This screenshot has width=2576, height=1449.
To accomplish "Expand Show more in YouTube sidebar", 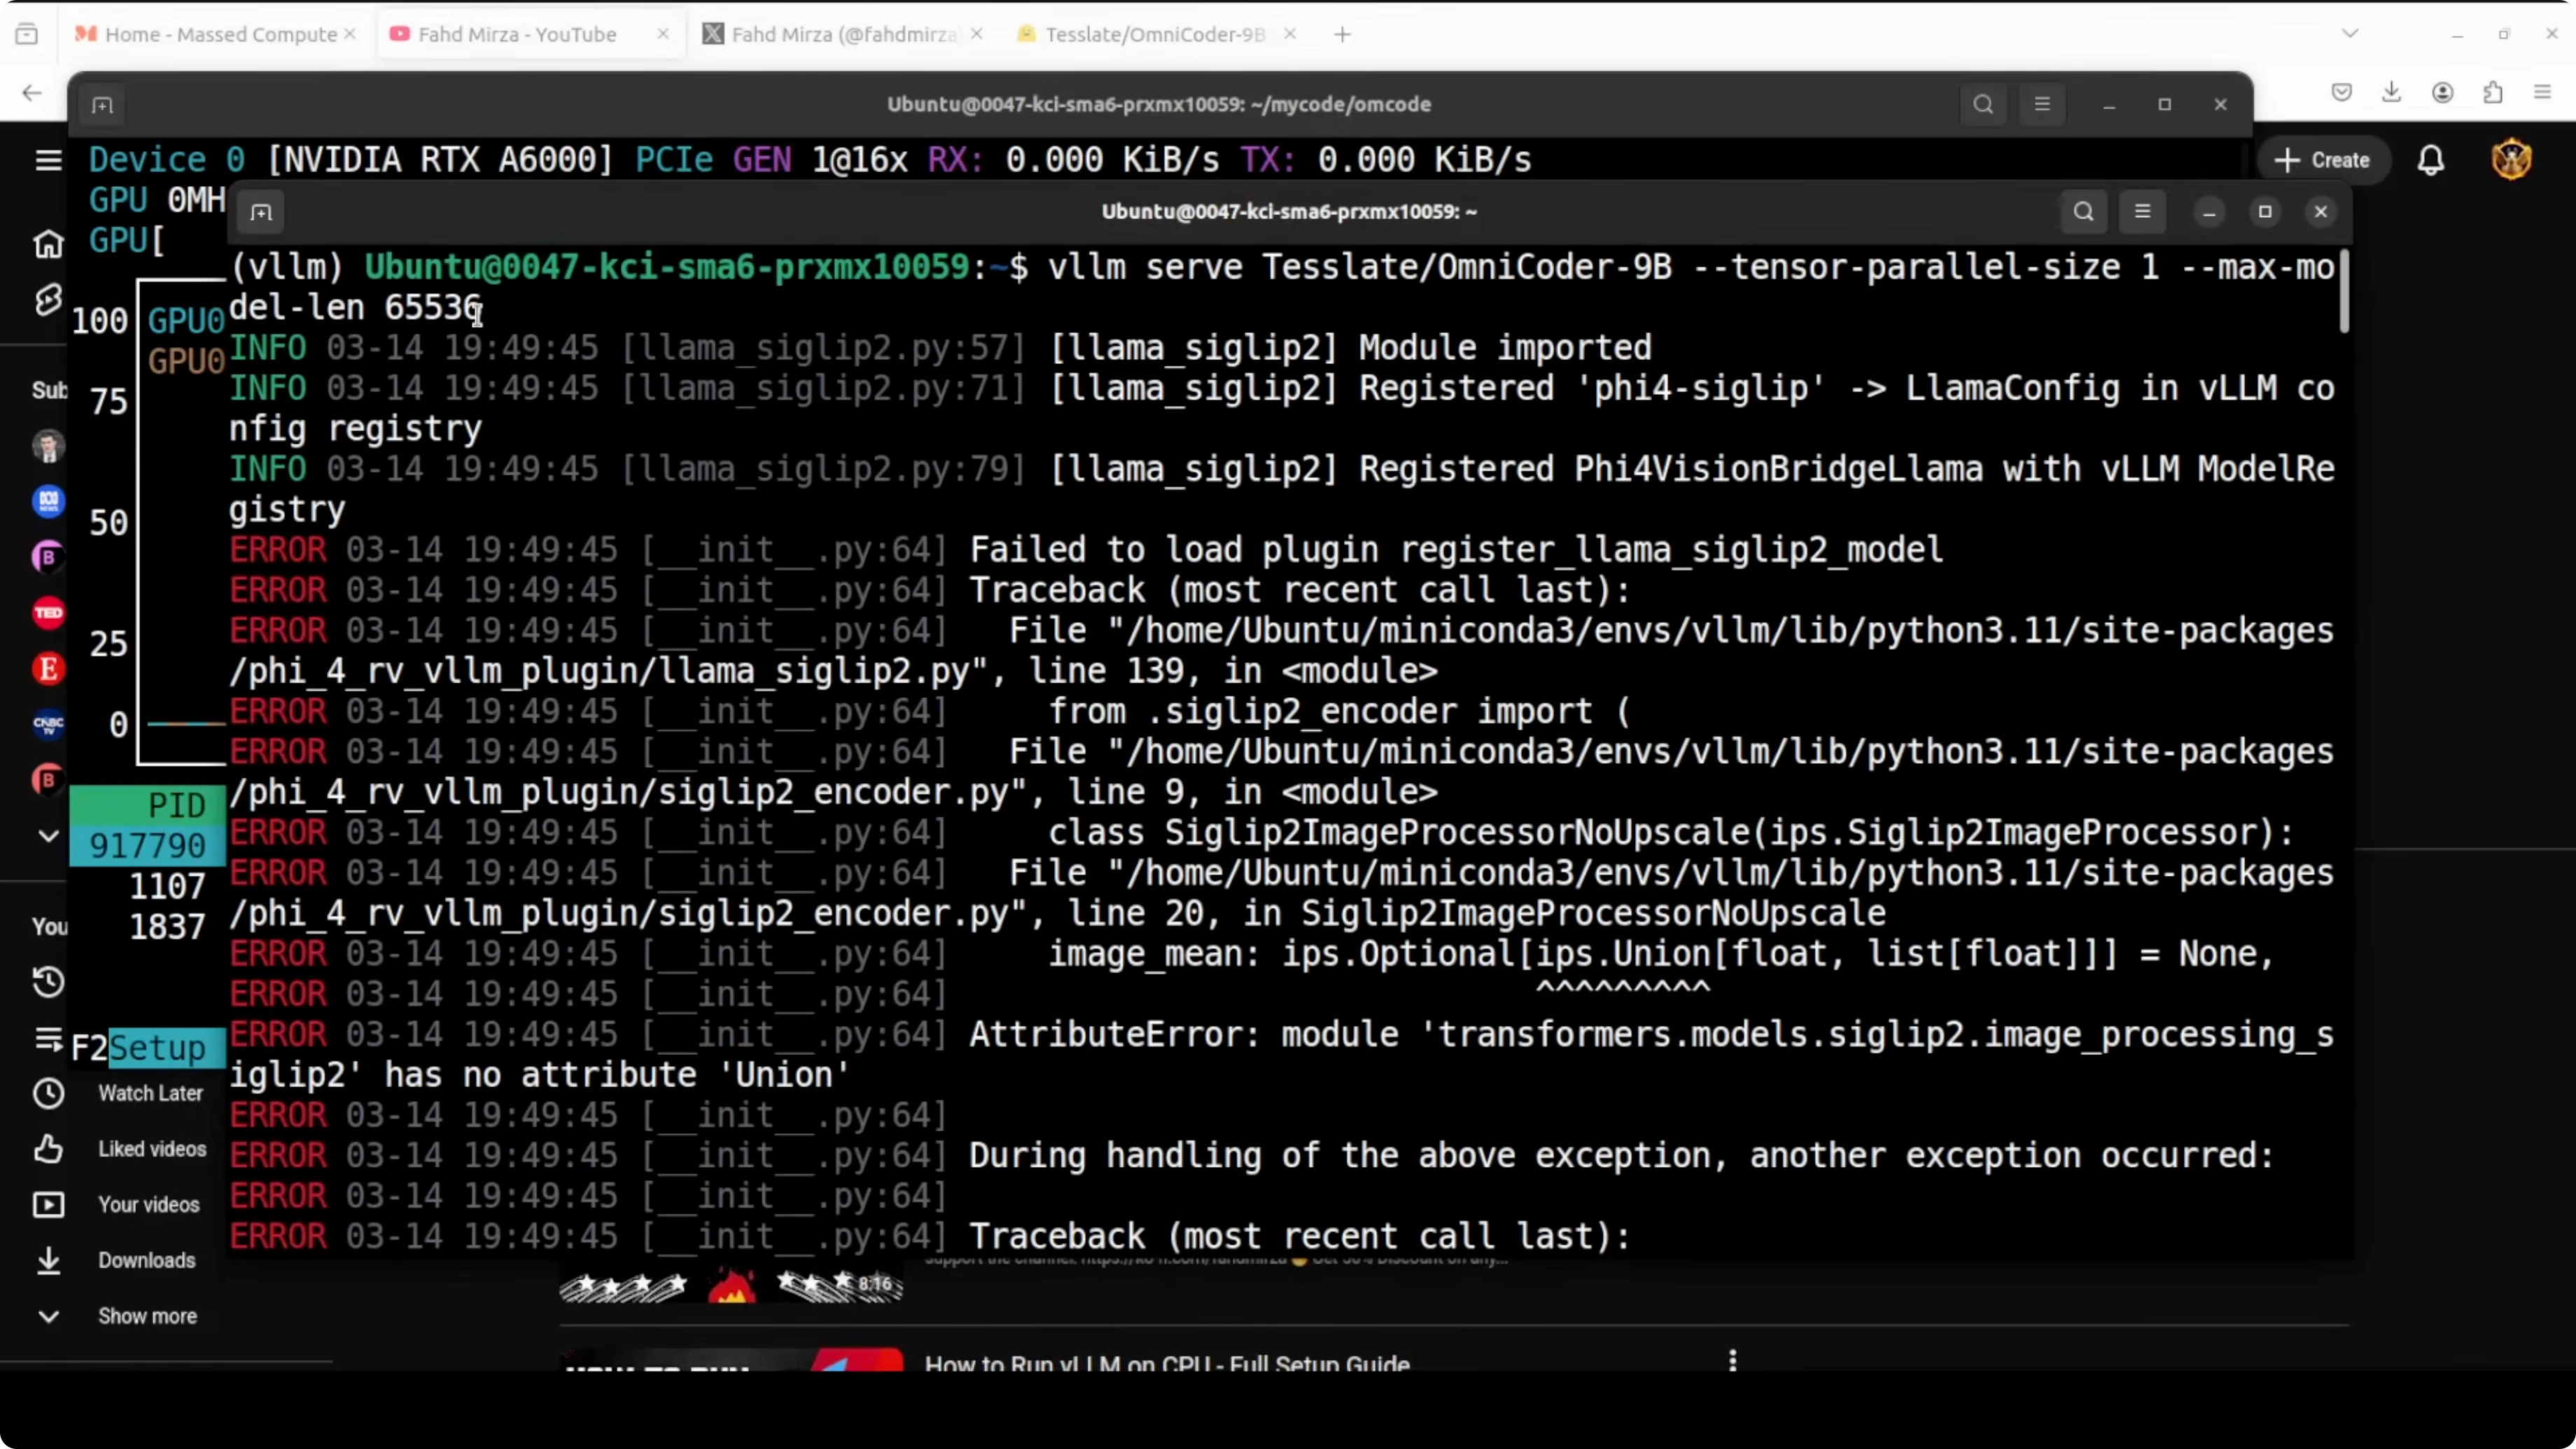I will (146, 1316).
